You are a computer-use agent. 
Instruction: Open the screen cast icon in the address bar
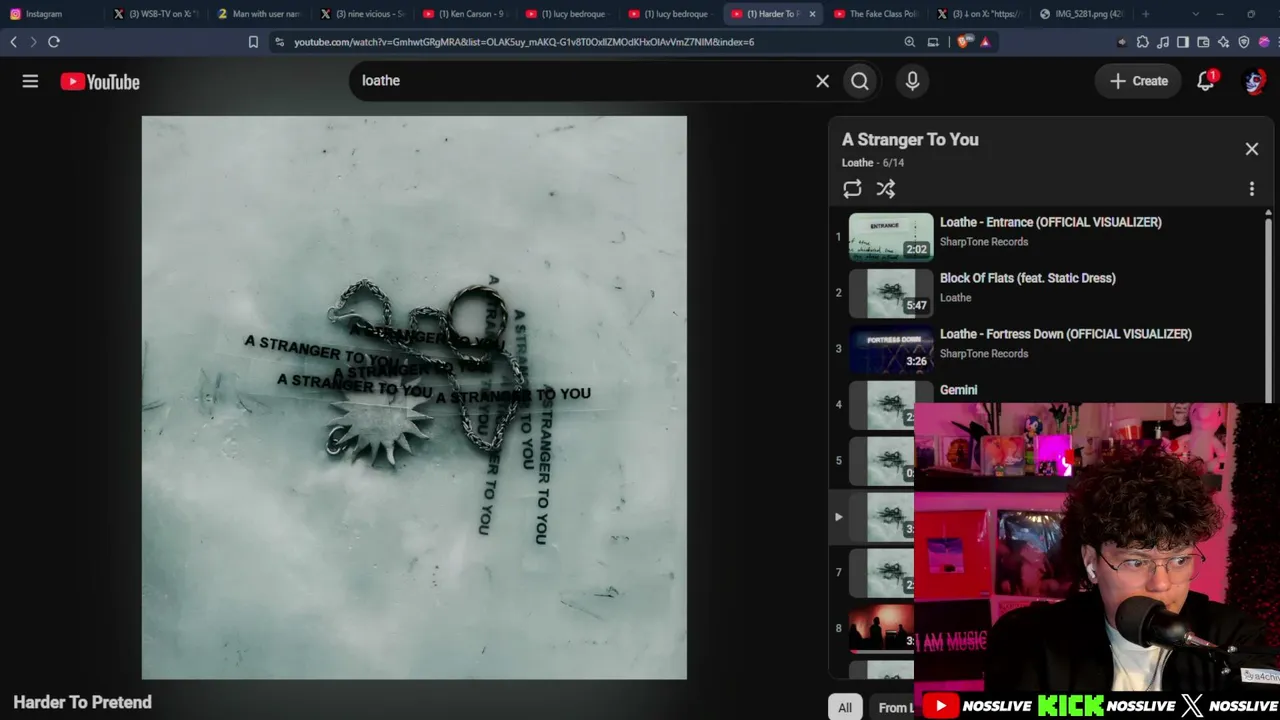933,42
